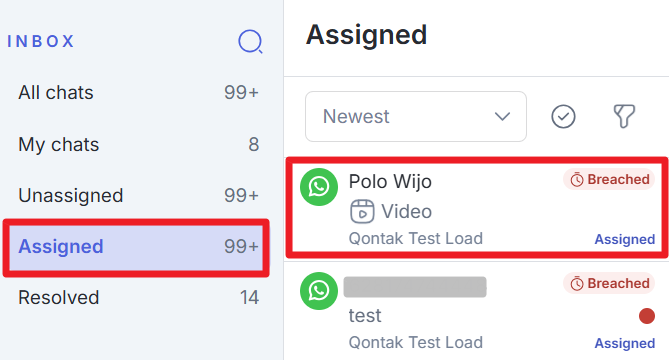
Task: Click WhatsApp icon on the second chat
Action: [x=319, y=291]
